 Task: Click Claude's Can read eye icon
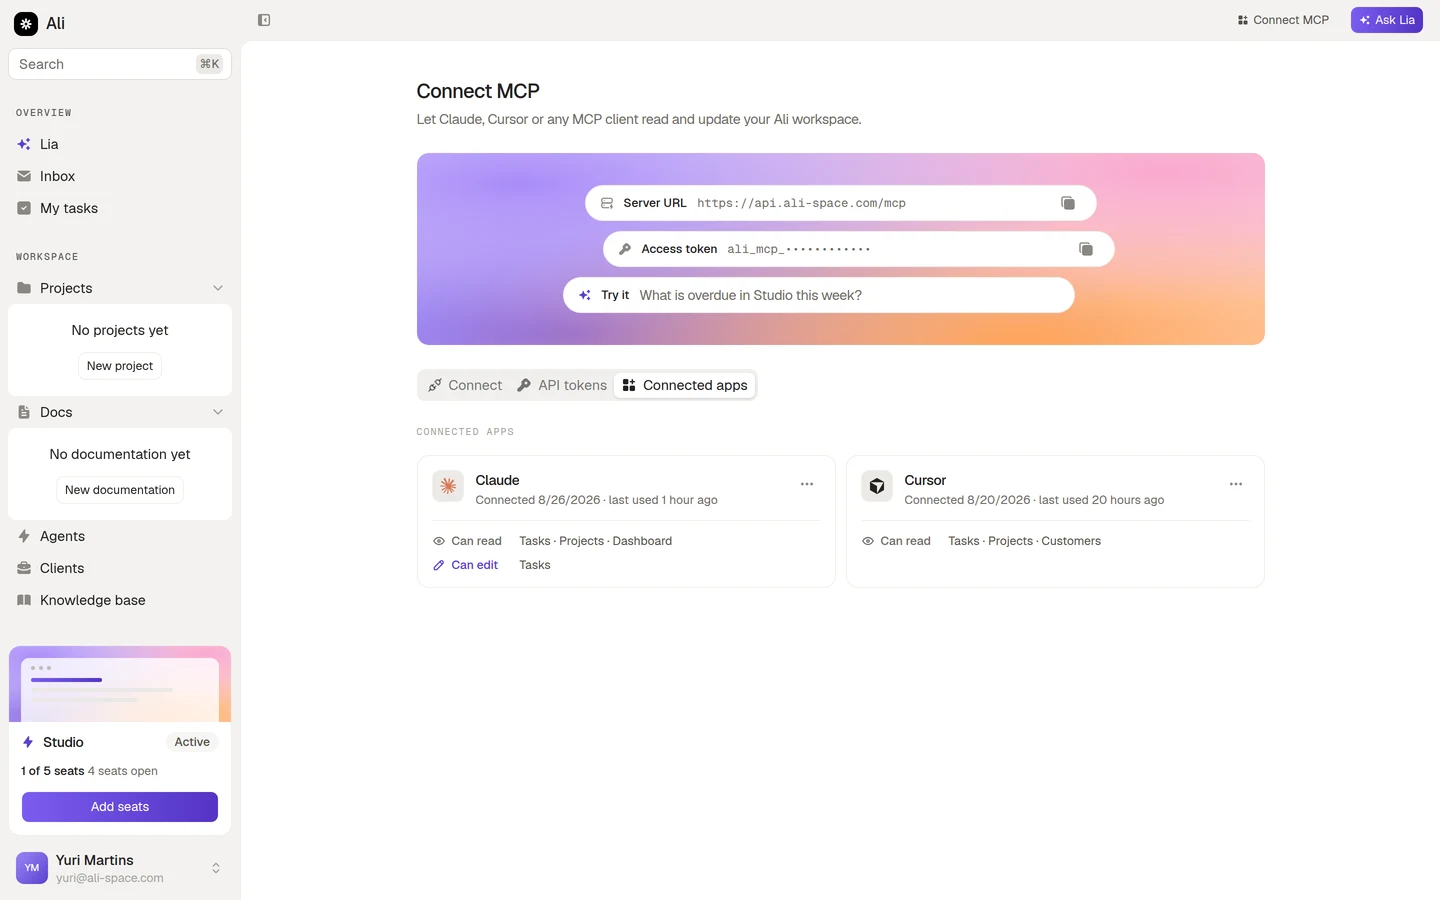coord(439,541)
